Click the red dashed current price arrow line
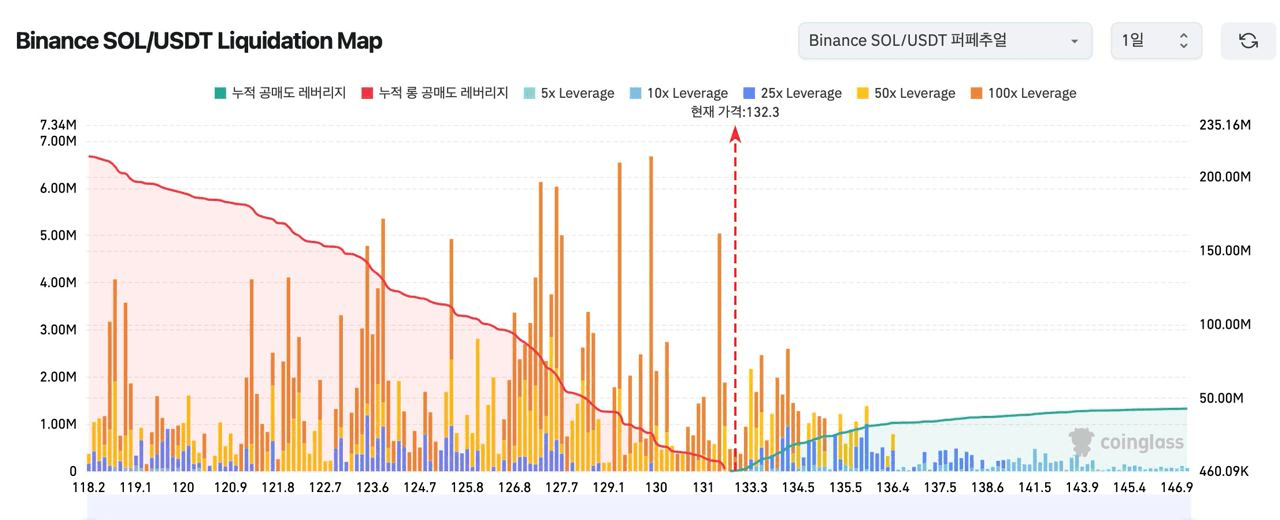1280x520 pixels. point(736,300)
